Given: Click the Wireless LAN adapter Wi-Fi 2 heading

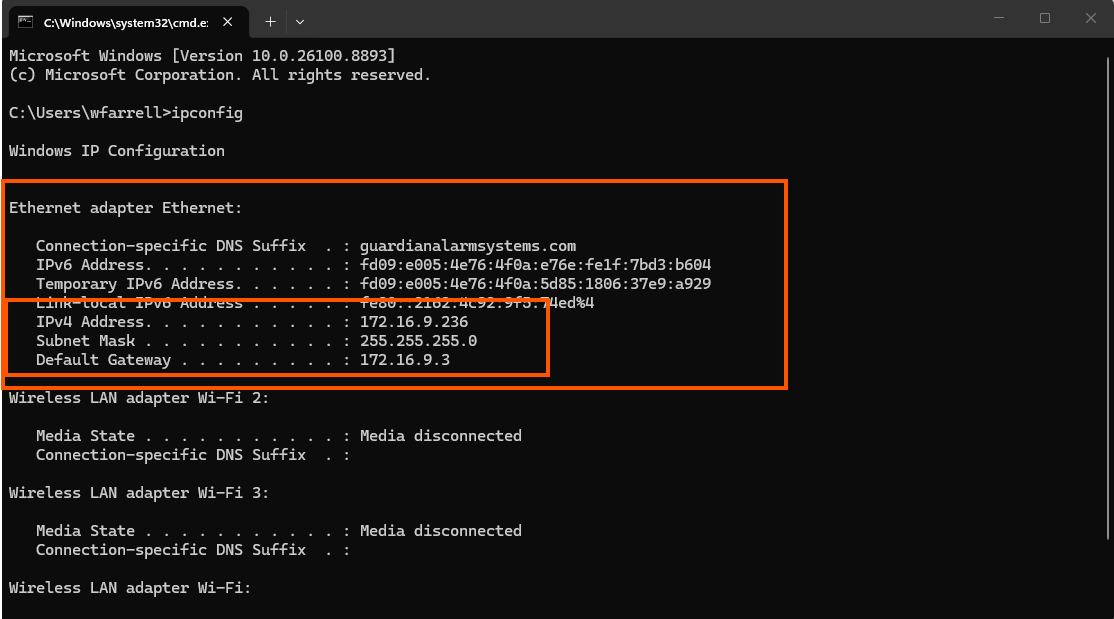Looking at the screenshot, I should tap(139, 398).
